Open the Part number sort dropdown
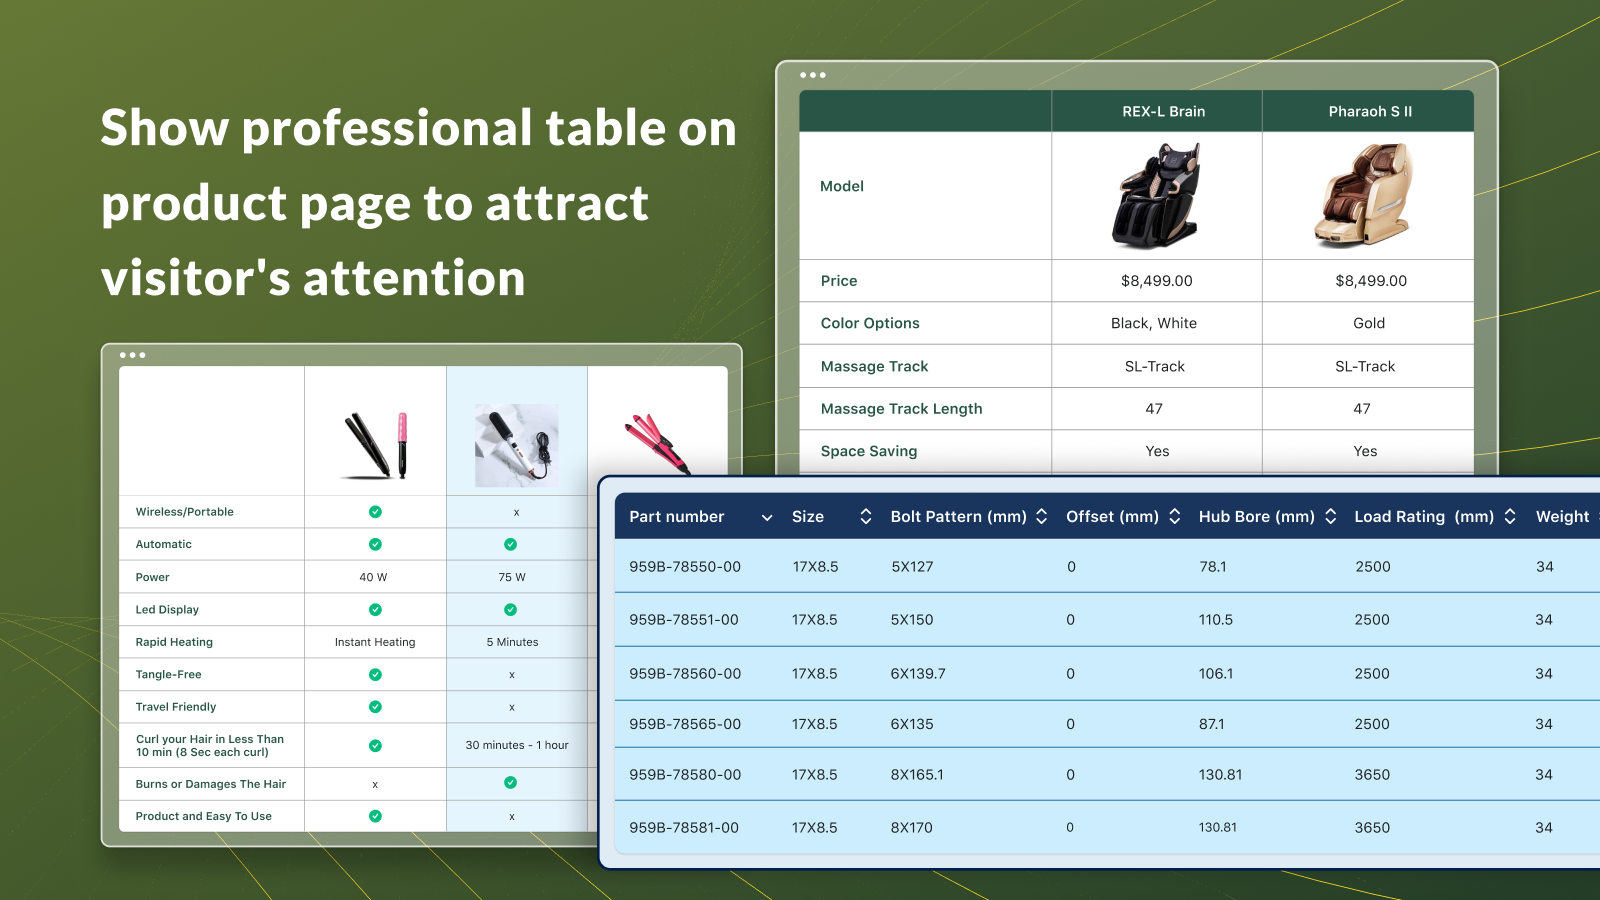Viewport: 1600px width, 900px height. click(x=767, y=517)
